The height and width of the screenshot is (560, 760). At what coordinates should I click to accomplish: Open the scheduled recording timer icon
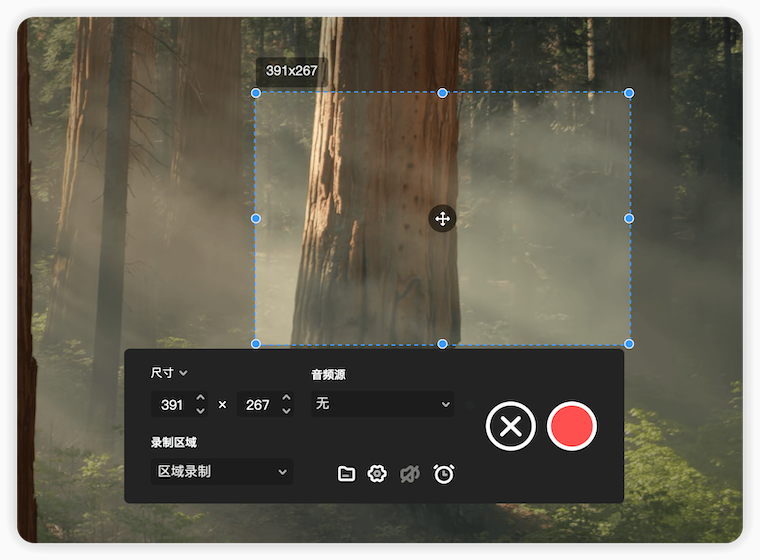444,474
